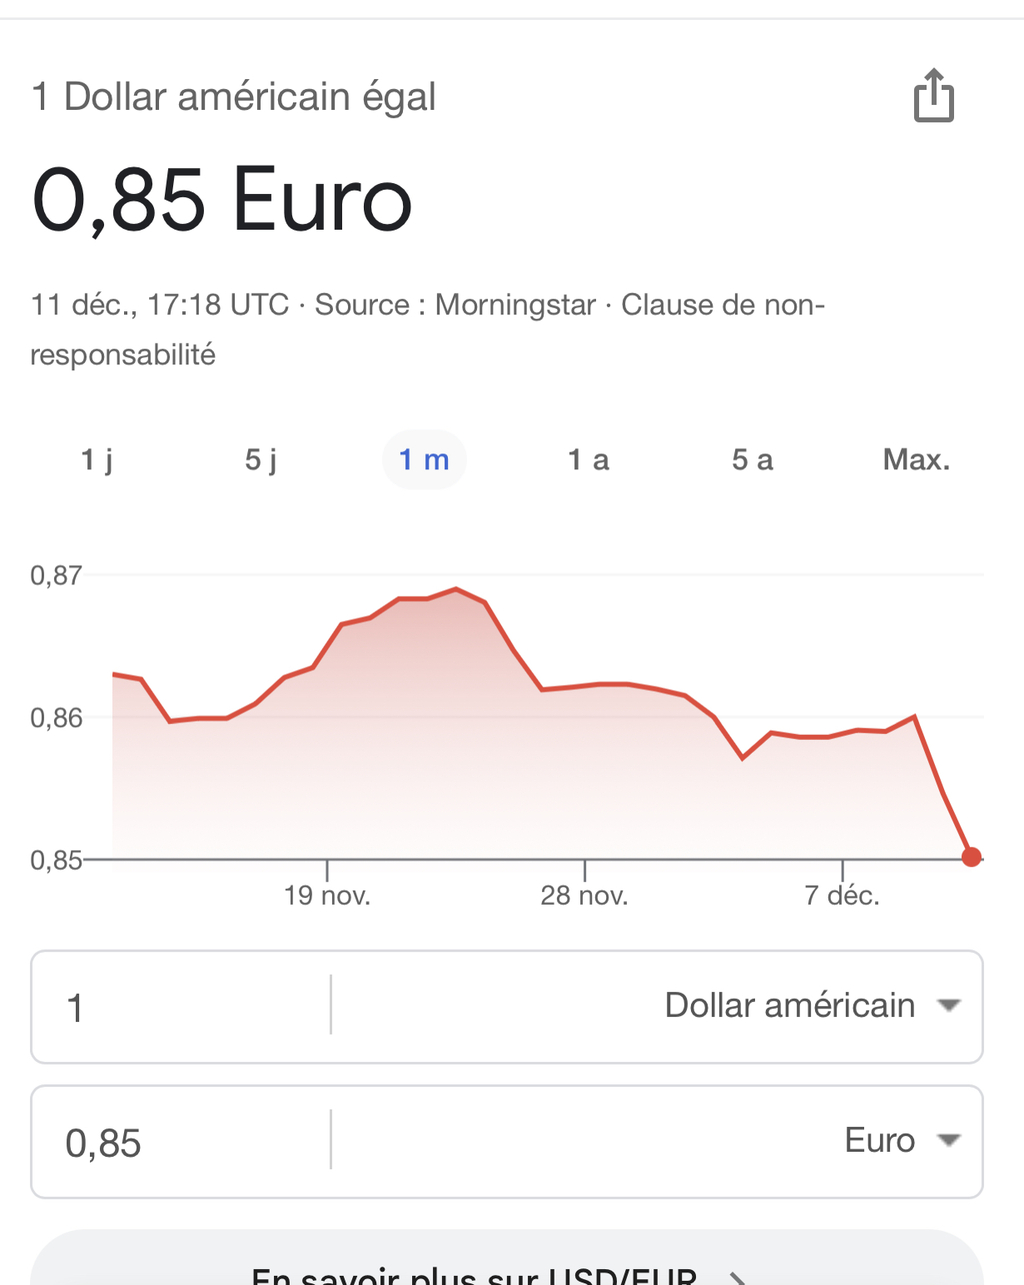
Task: Click the Euro dropdown arrow icon
Action: (x=949, y=1141)
